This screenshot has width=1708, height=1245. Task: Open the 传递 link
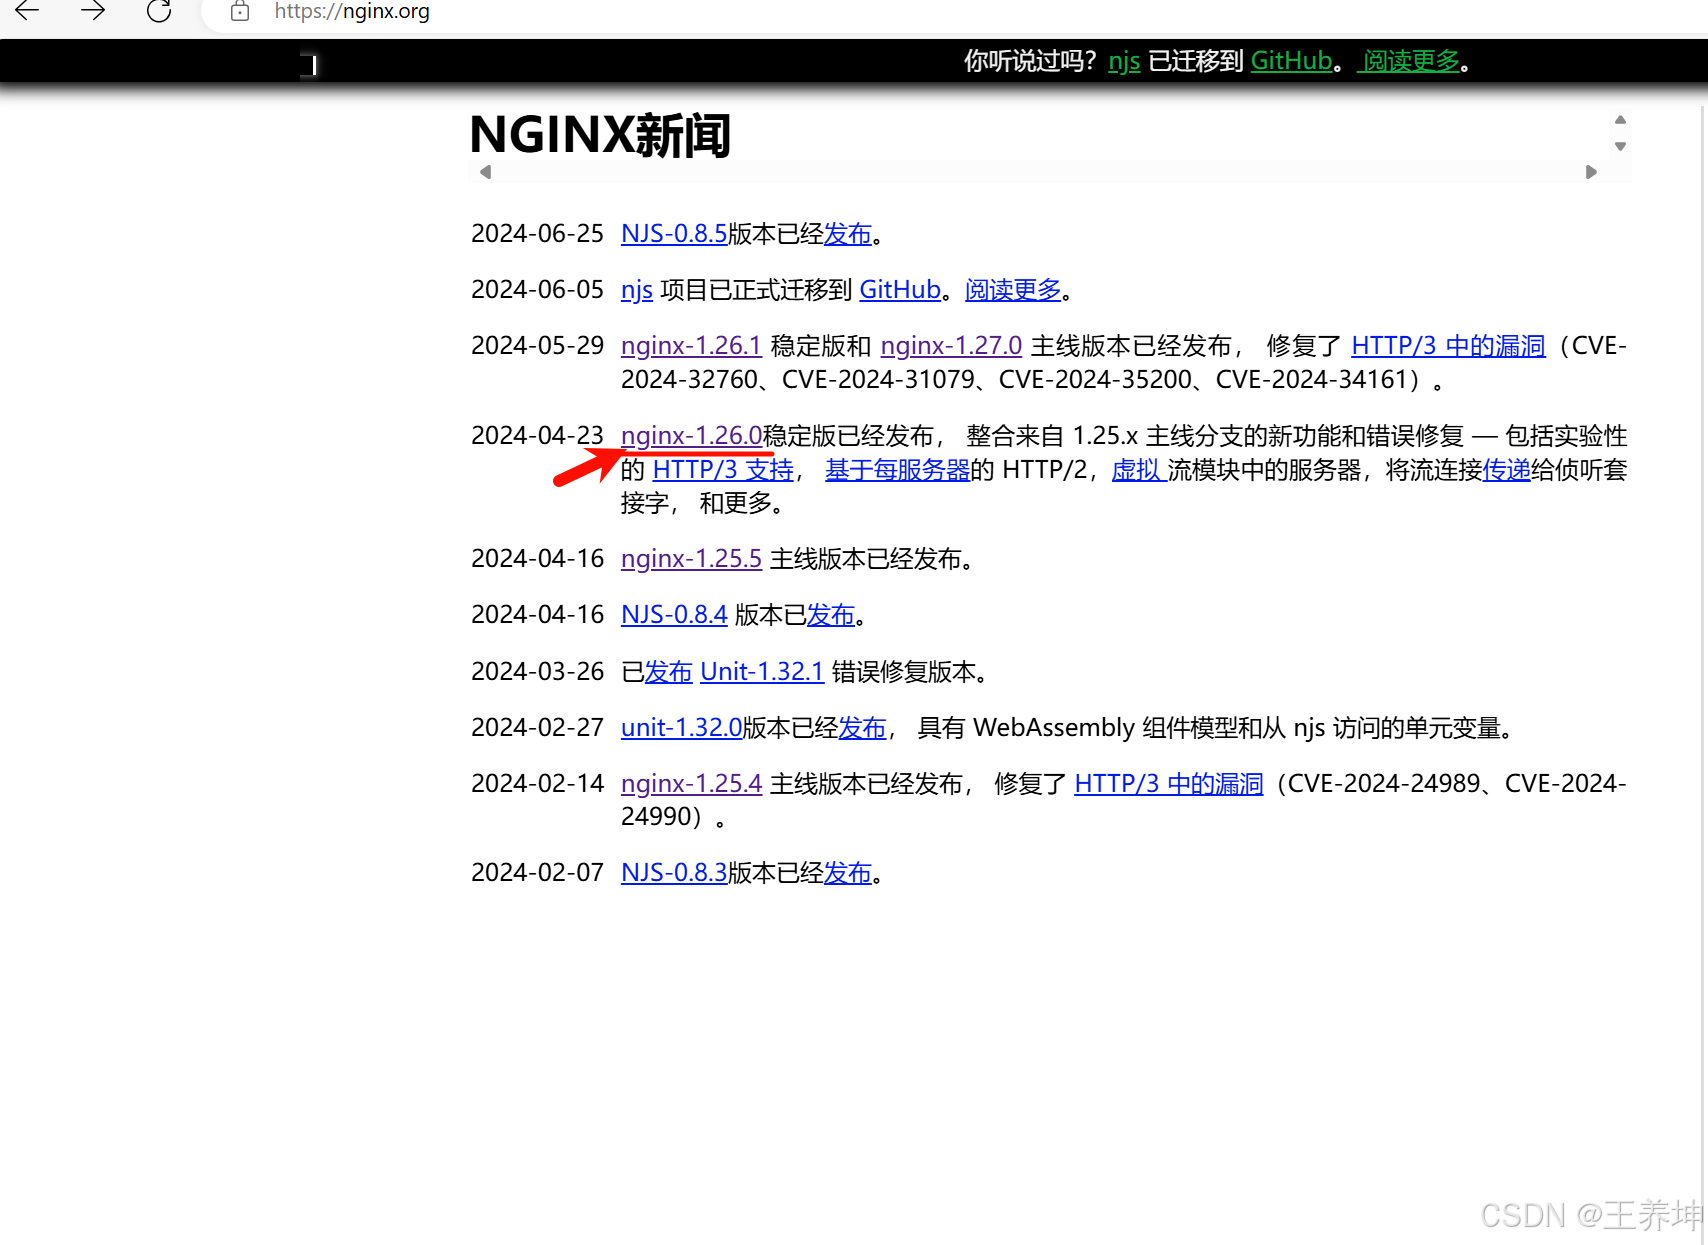pos(1506,470)
